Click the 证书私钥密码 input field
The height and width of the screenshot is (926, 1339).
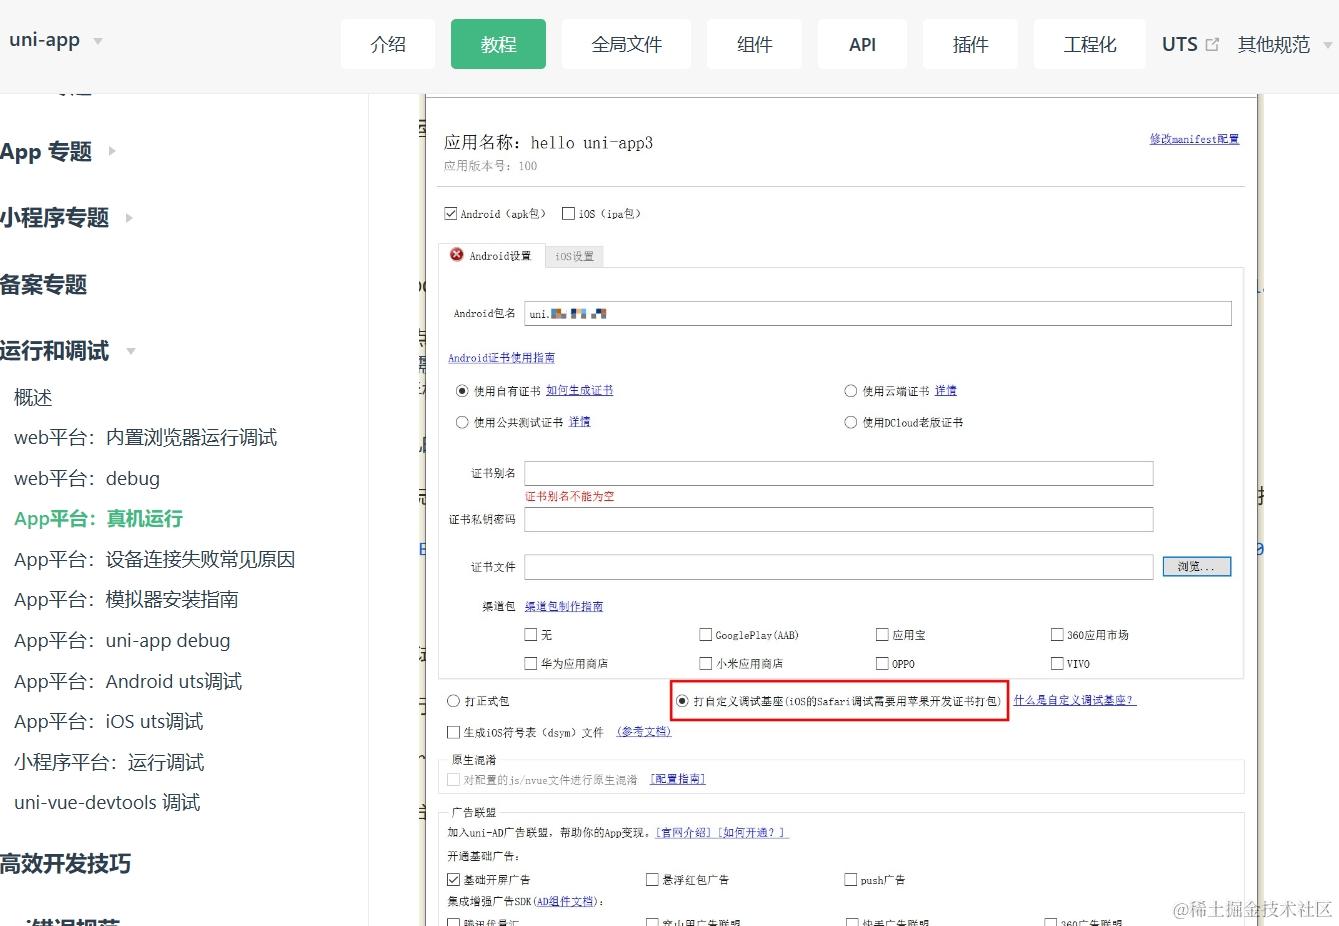[839, 520]
